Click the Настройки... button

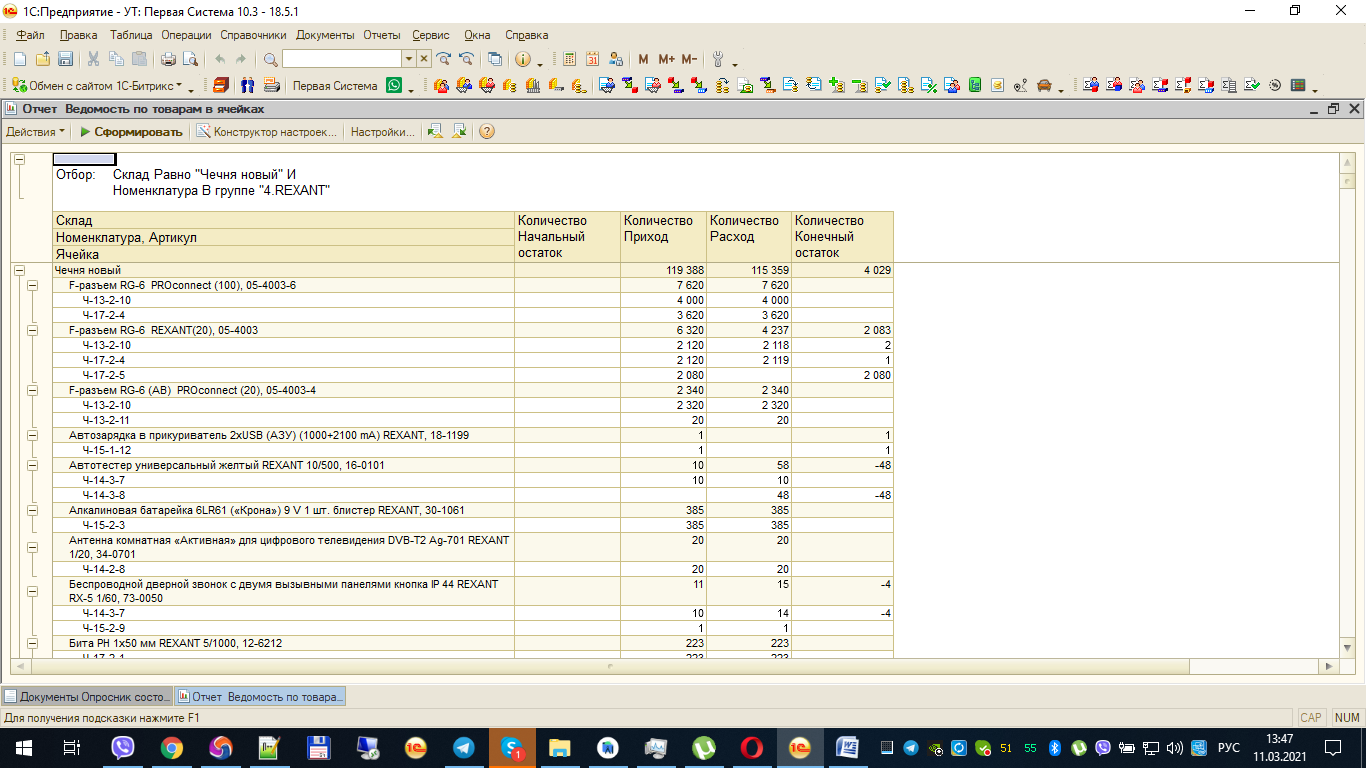pyautogui.click(x=382, y=131)
